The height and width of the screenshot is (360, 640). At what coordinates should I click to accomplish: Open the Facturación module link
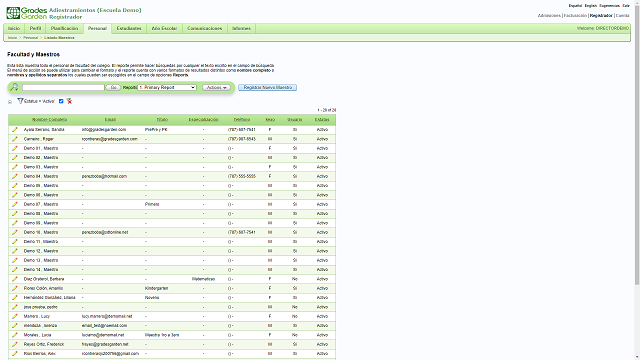pos(575,16)
